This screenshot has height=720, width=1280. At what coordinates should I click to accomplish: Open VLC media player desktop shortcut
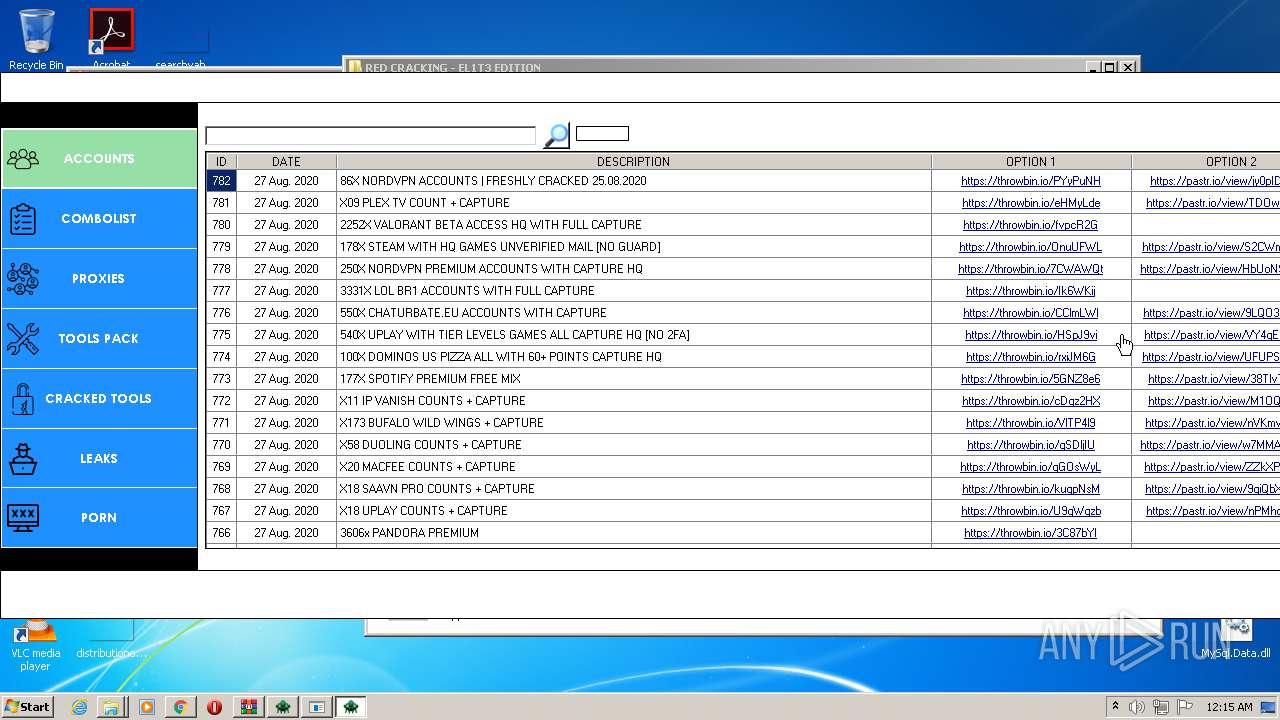click(x=35, y=646)
